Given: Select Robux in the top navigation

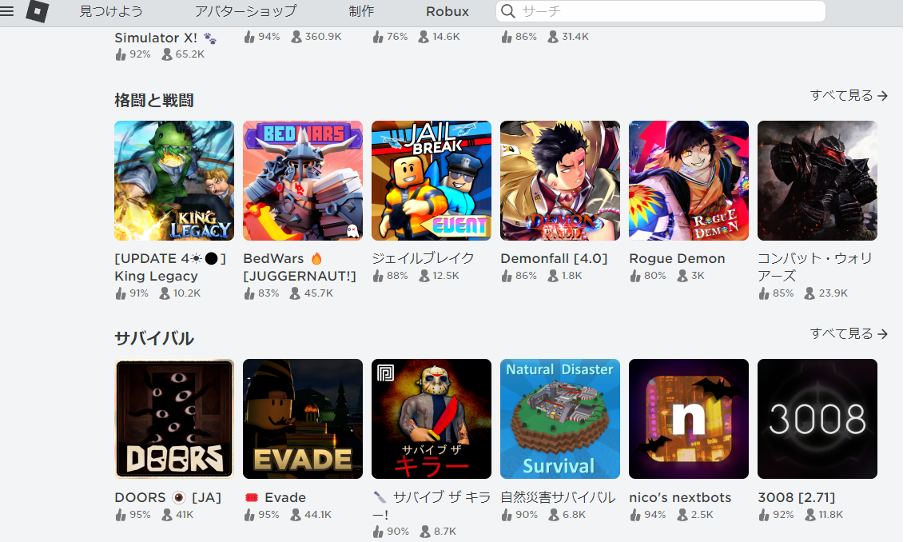Looking at the screenshot, I should (447, 11).
